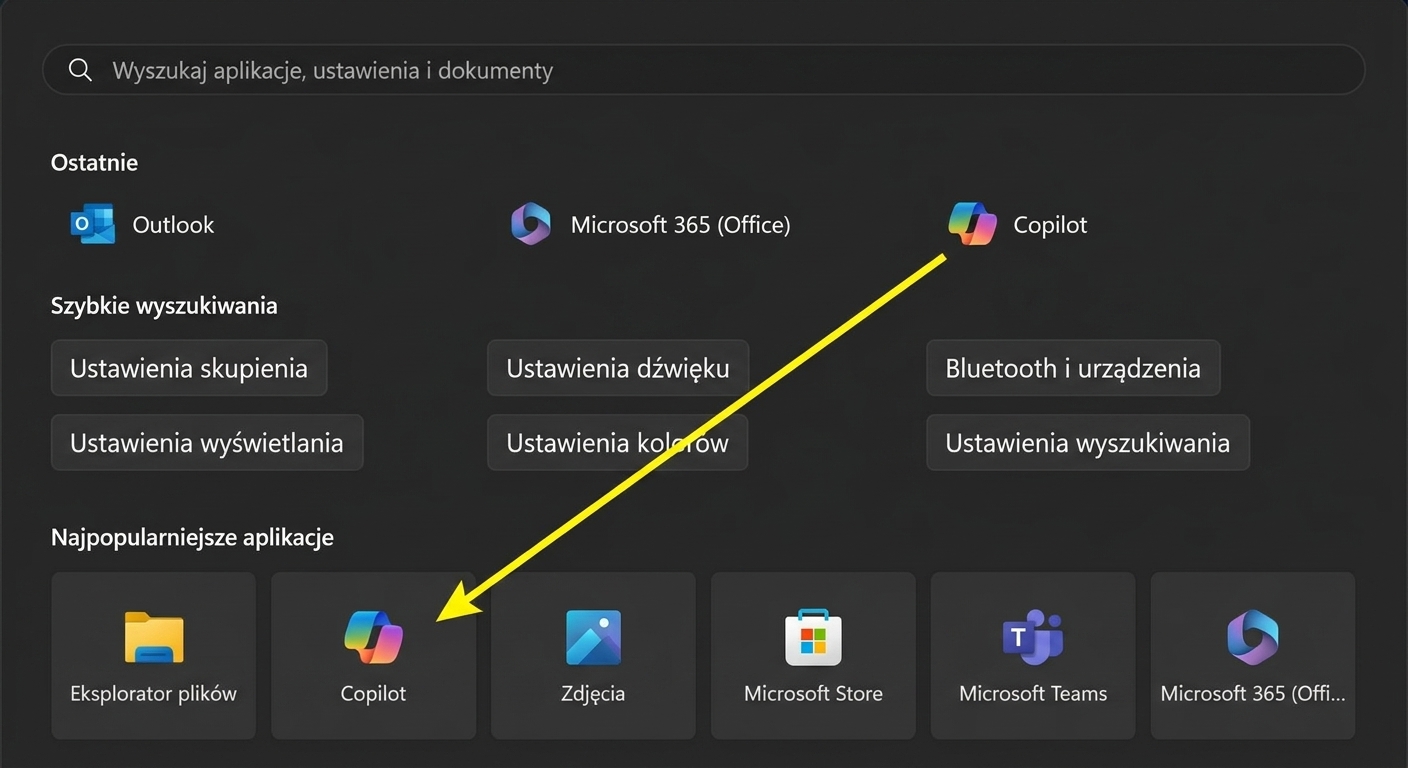
Task: Open the Microsoft Teams tile
Action: click(1033, 655)
